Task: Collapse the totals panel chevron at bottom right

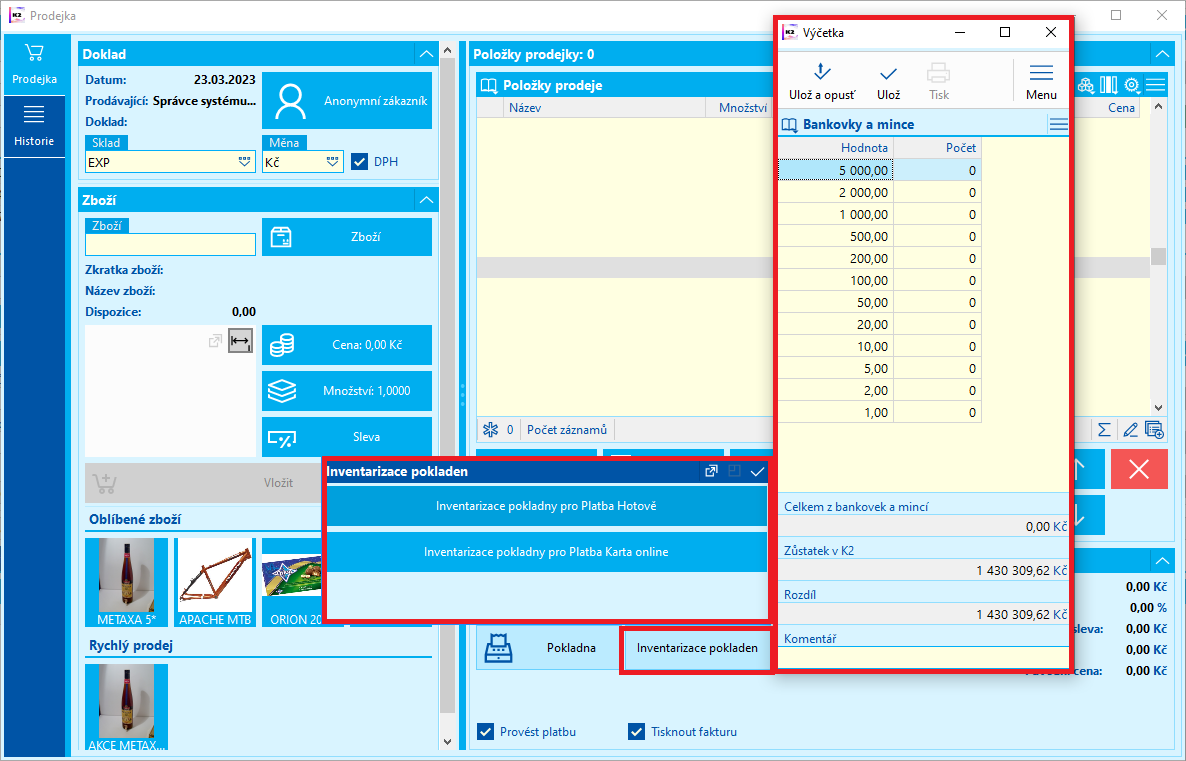Action: click(x=1162, y=561)
